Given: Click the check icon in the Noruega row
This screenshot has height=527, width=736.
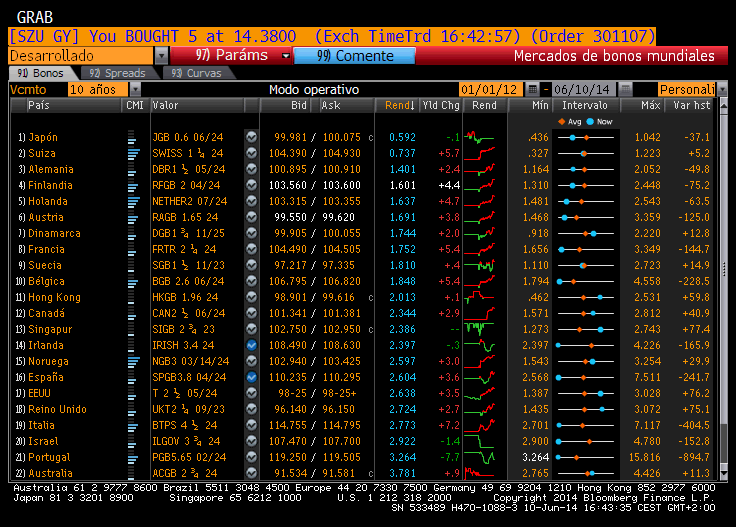Looking at the screenshot, I should click(x=252, y=361).
